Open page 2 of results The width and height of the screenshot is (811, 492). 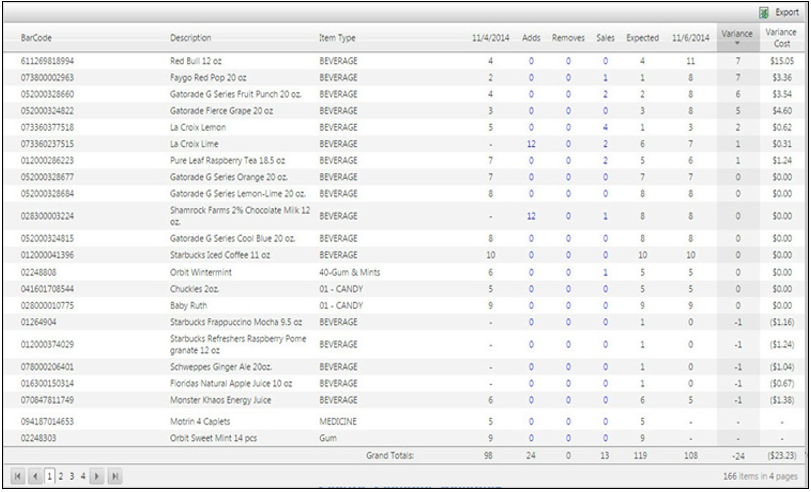click(61, 476)
